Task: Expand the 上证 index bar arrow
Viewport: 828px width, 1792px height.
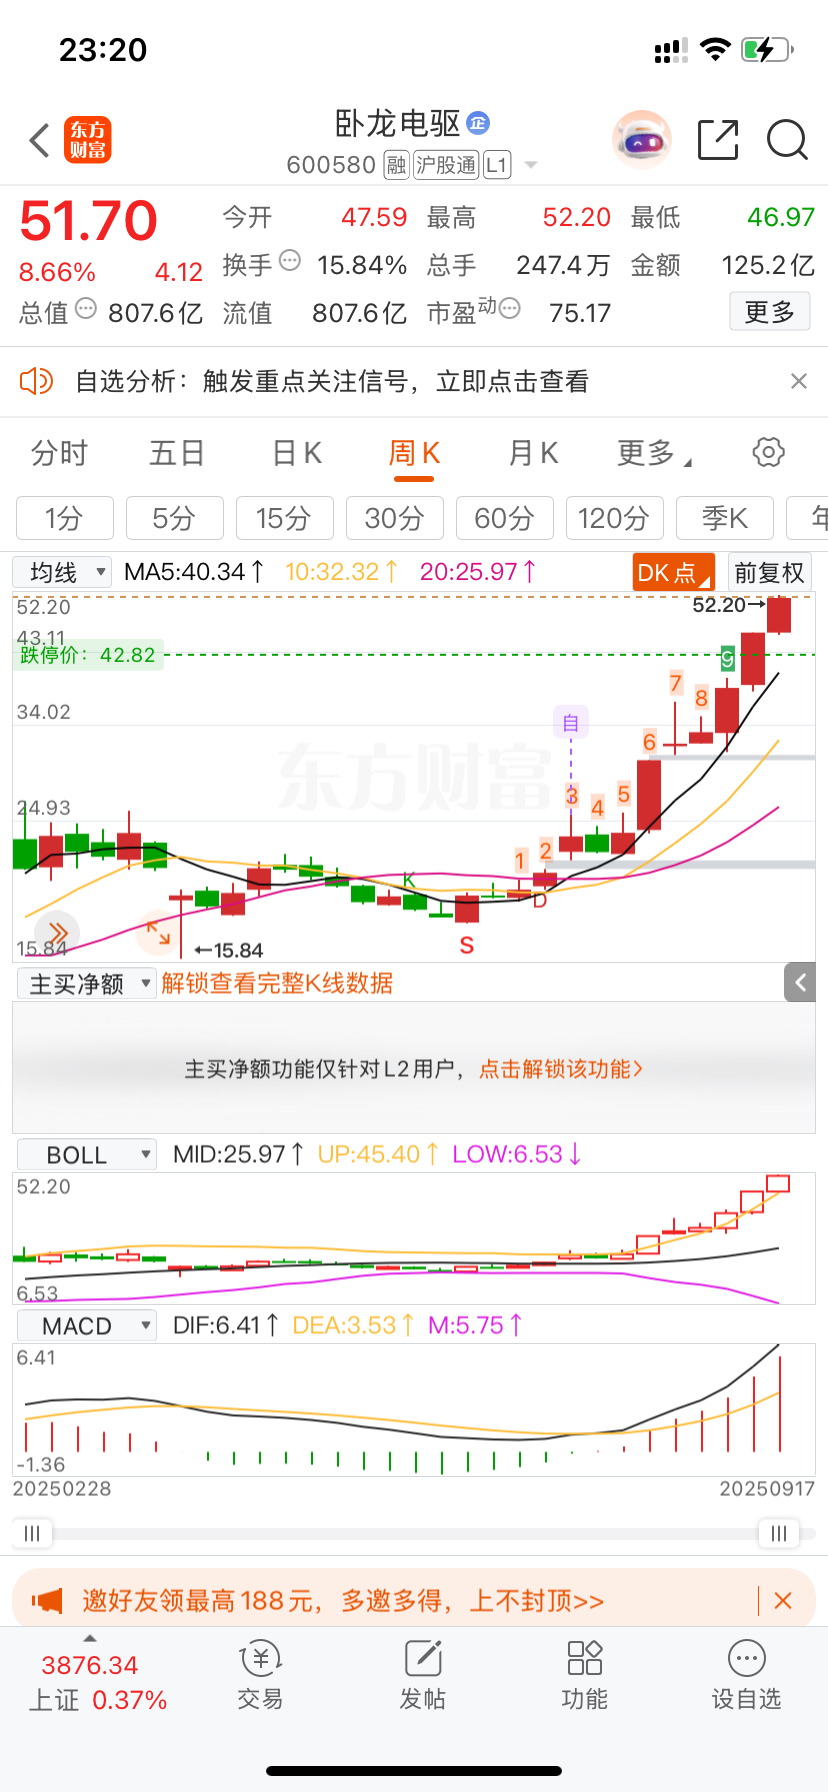Action: click(90, 1638)
